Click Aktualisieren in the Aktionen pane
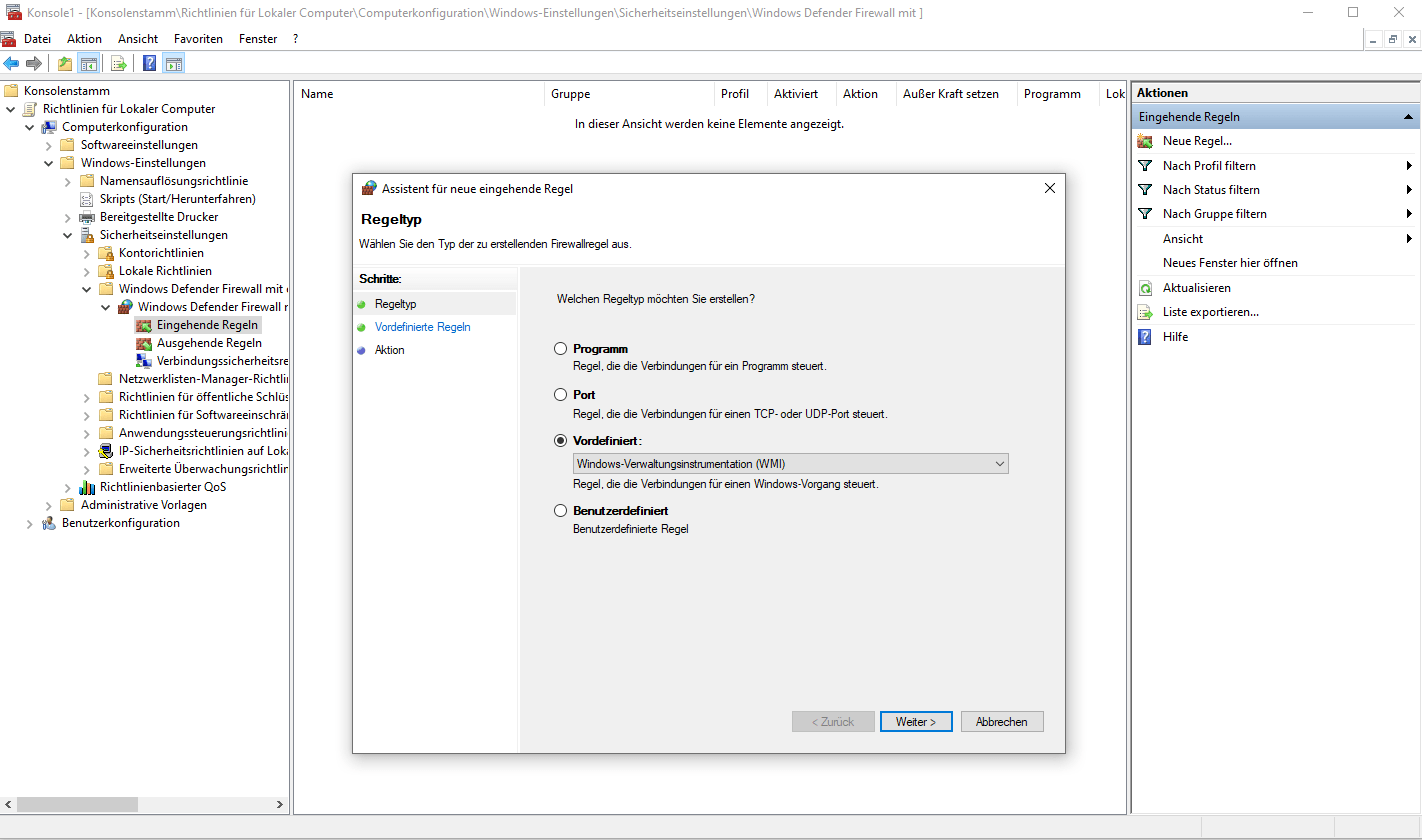This screenshot has height=840, width=1422. 1196,287
